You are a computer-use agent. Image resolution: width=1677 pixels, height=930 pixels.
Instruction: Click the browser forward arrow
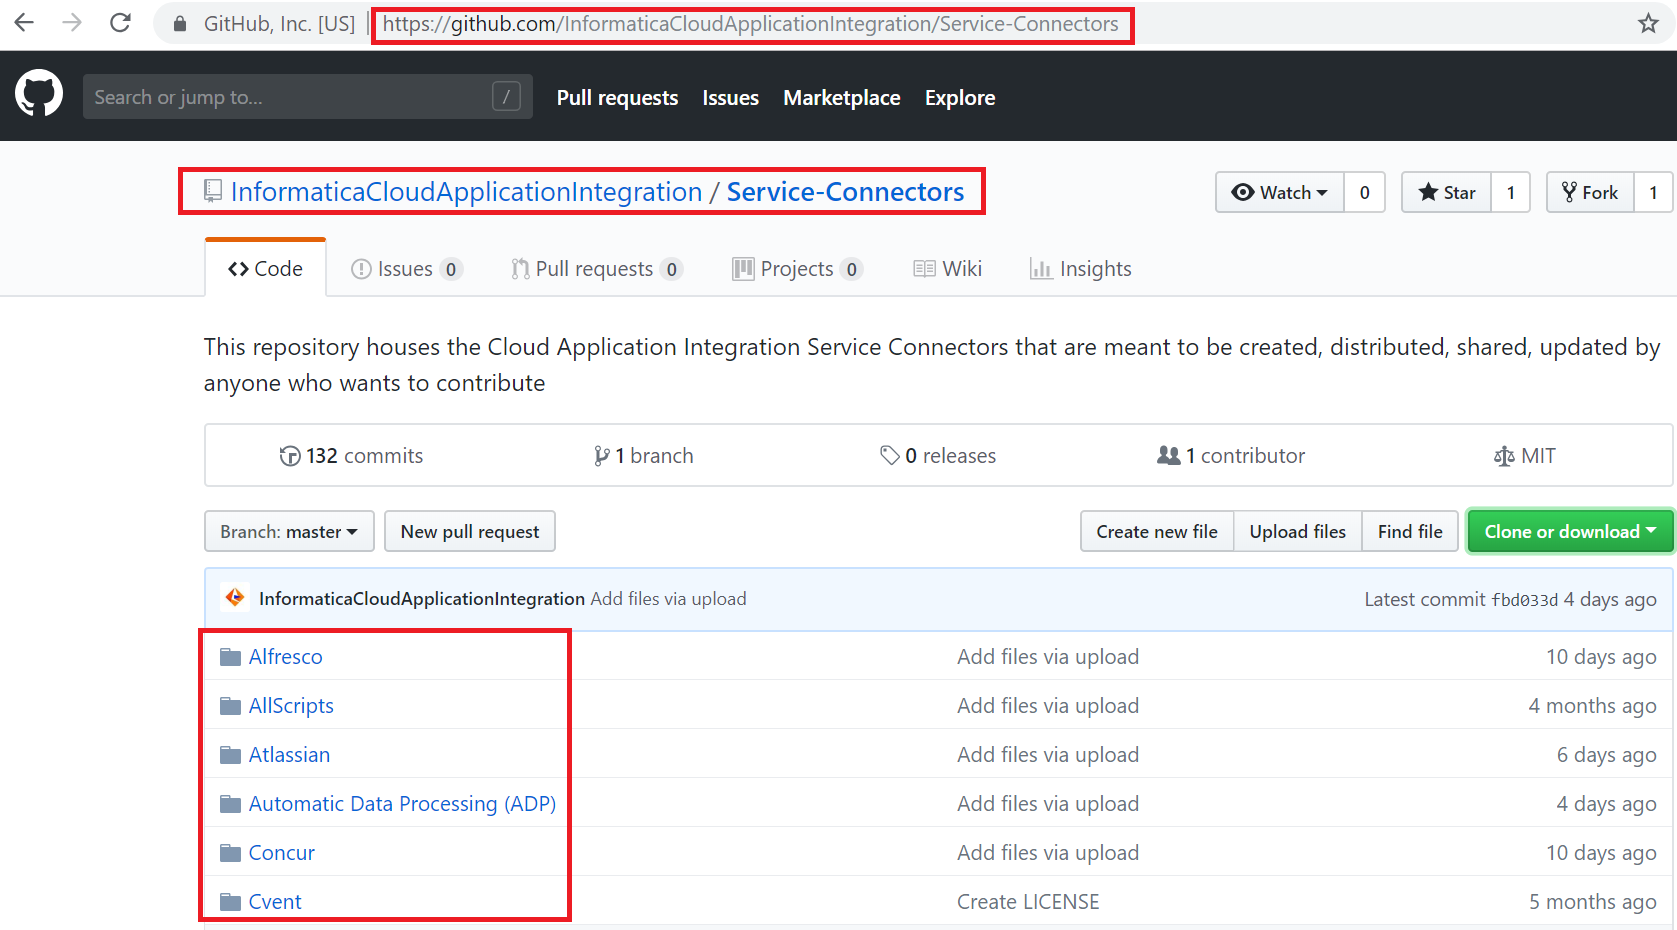tap(72, 23)
